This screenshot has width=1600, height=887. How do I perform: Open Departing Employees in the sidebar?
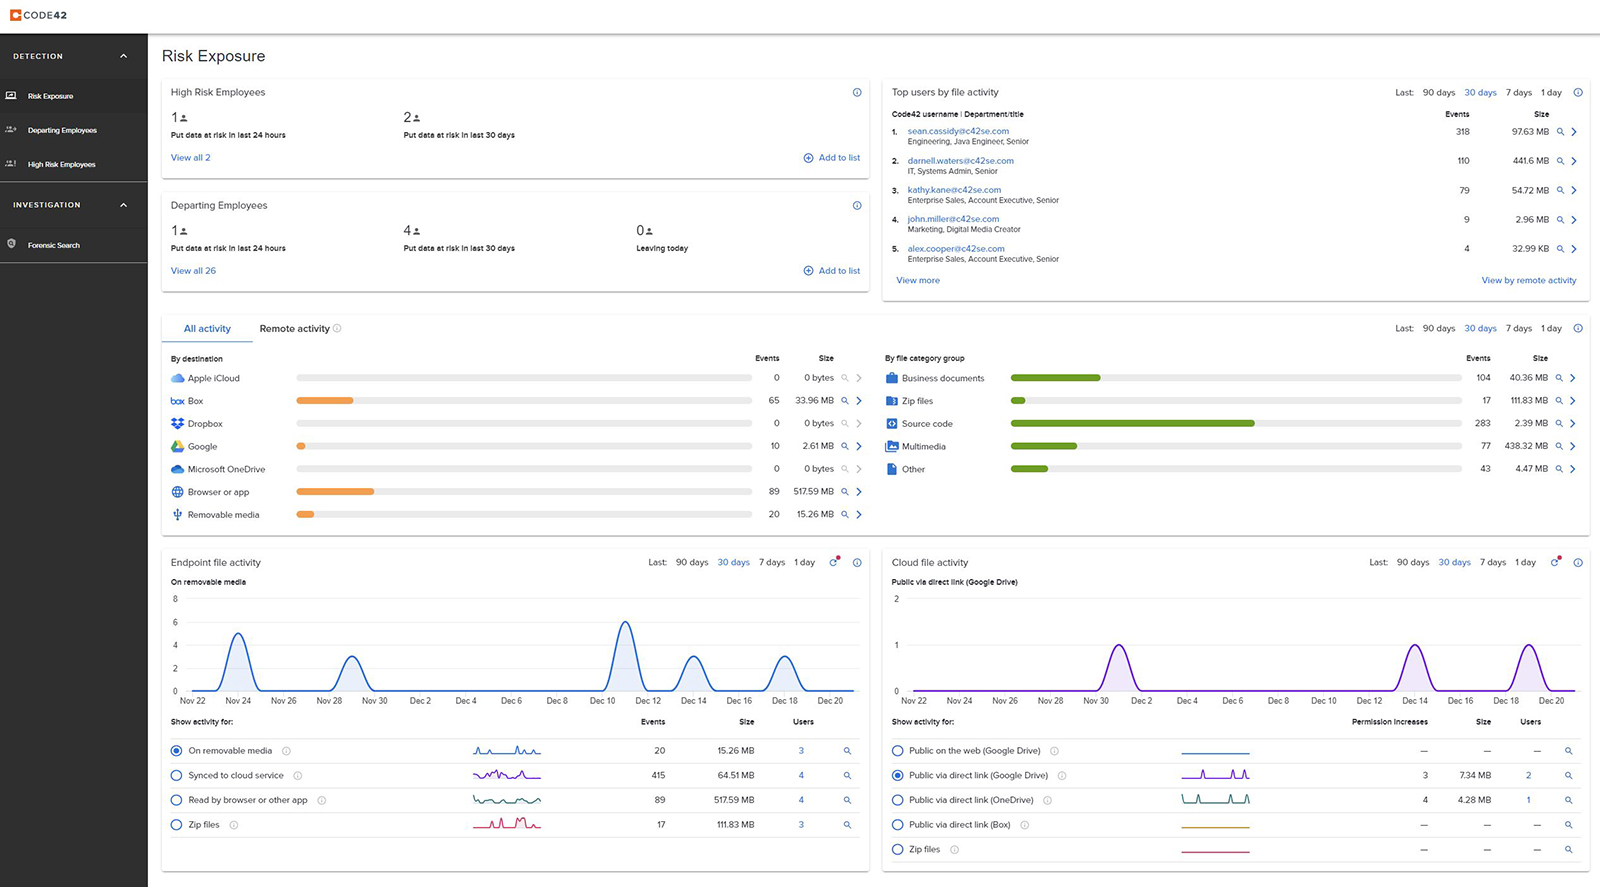[x=62, y=130]
